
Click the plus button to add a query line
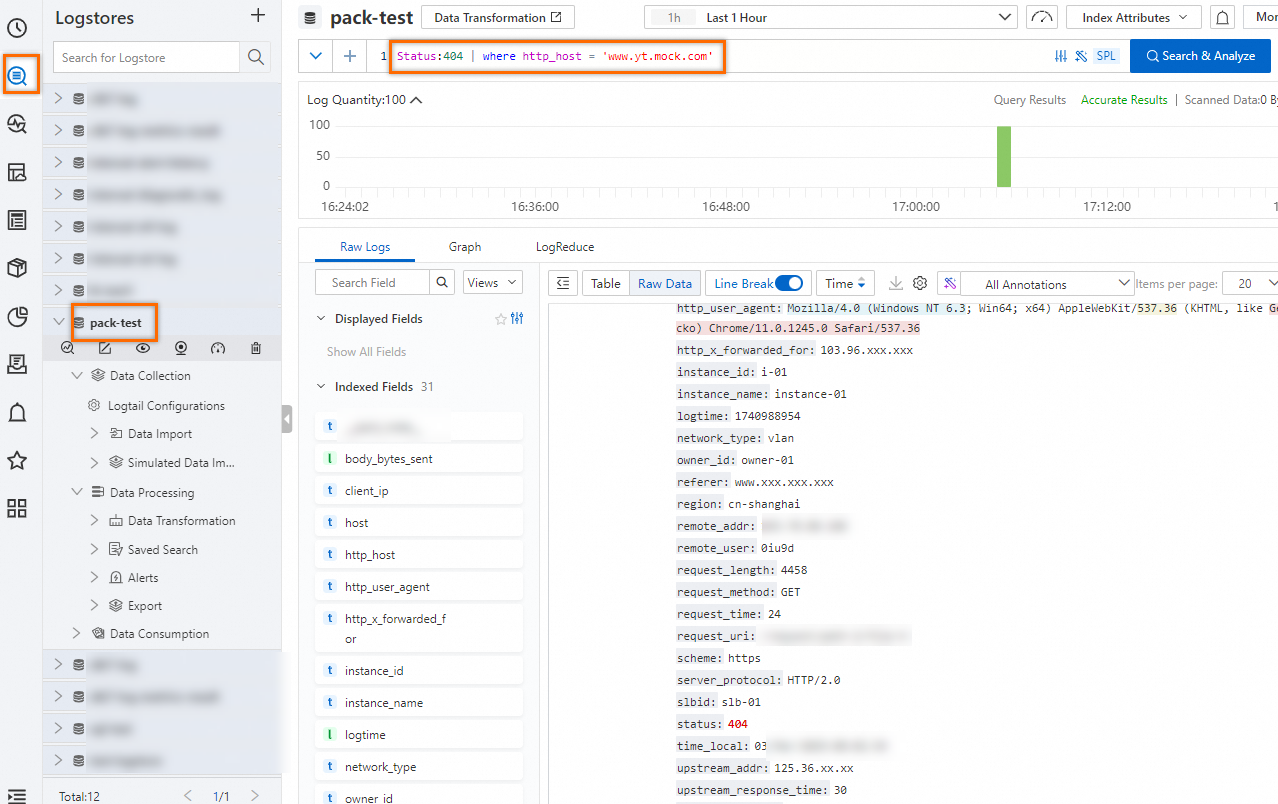pyautogui.click(x=350, y=56)
